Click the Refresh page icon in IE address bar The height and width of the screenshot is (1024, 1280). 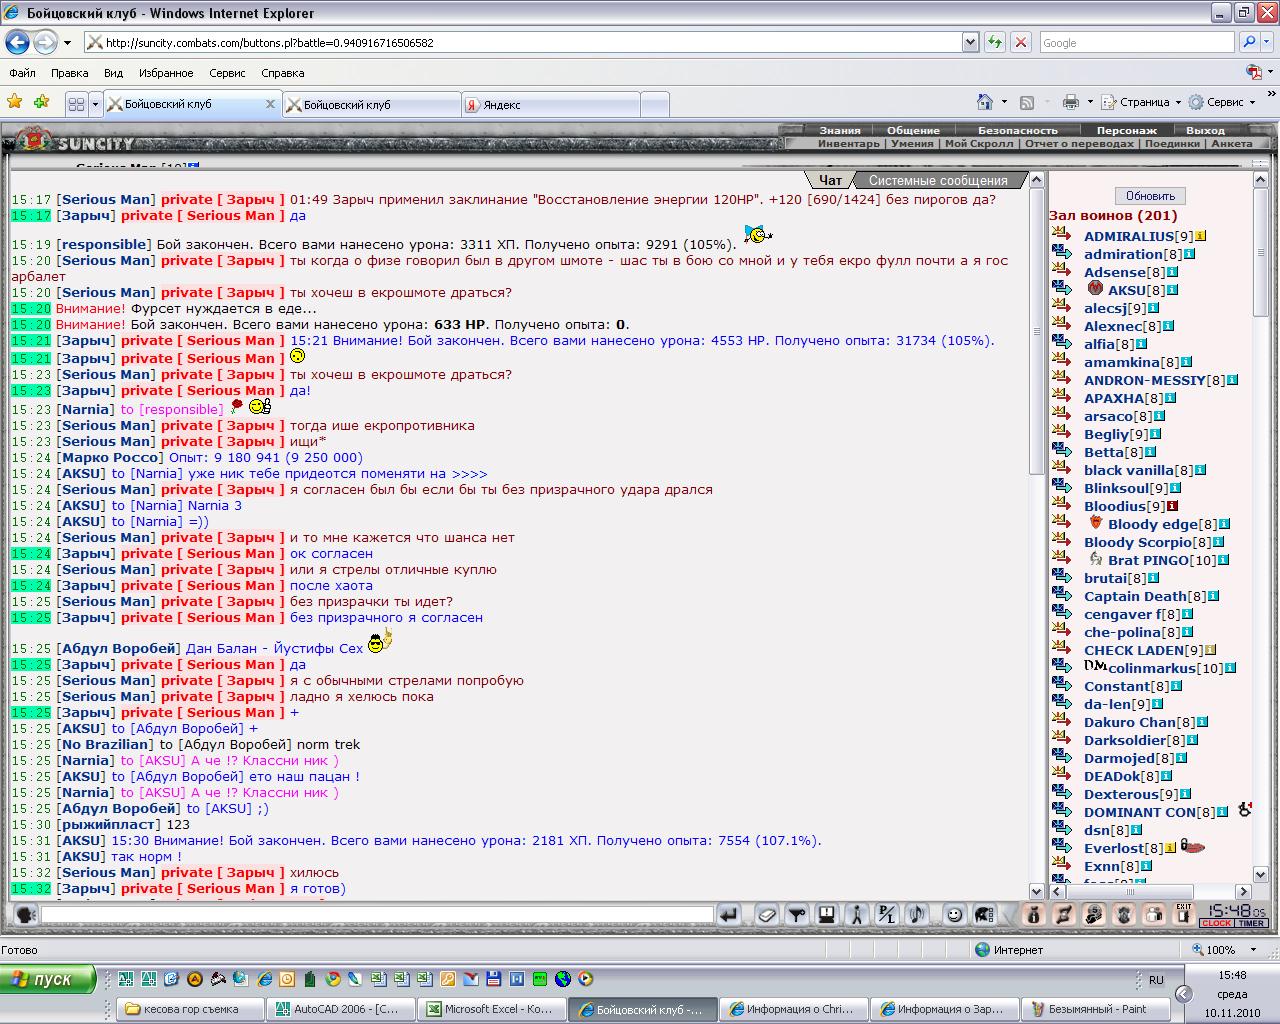995,42
